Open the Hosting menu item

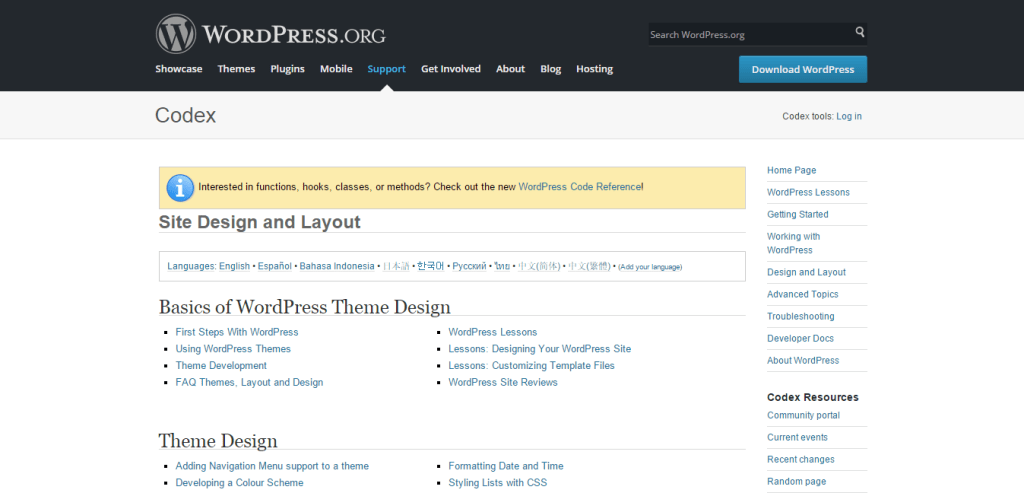click(594, 69)
